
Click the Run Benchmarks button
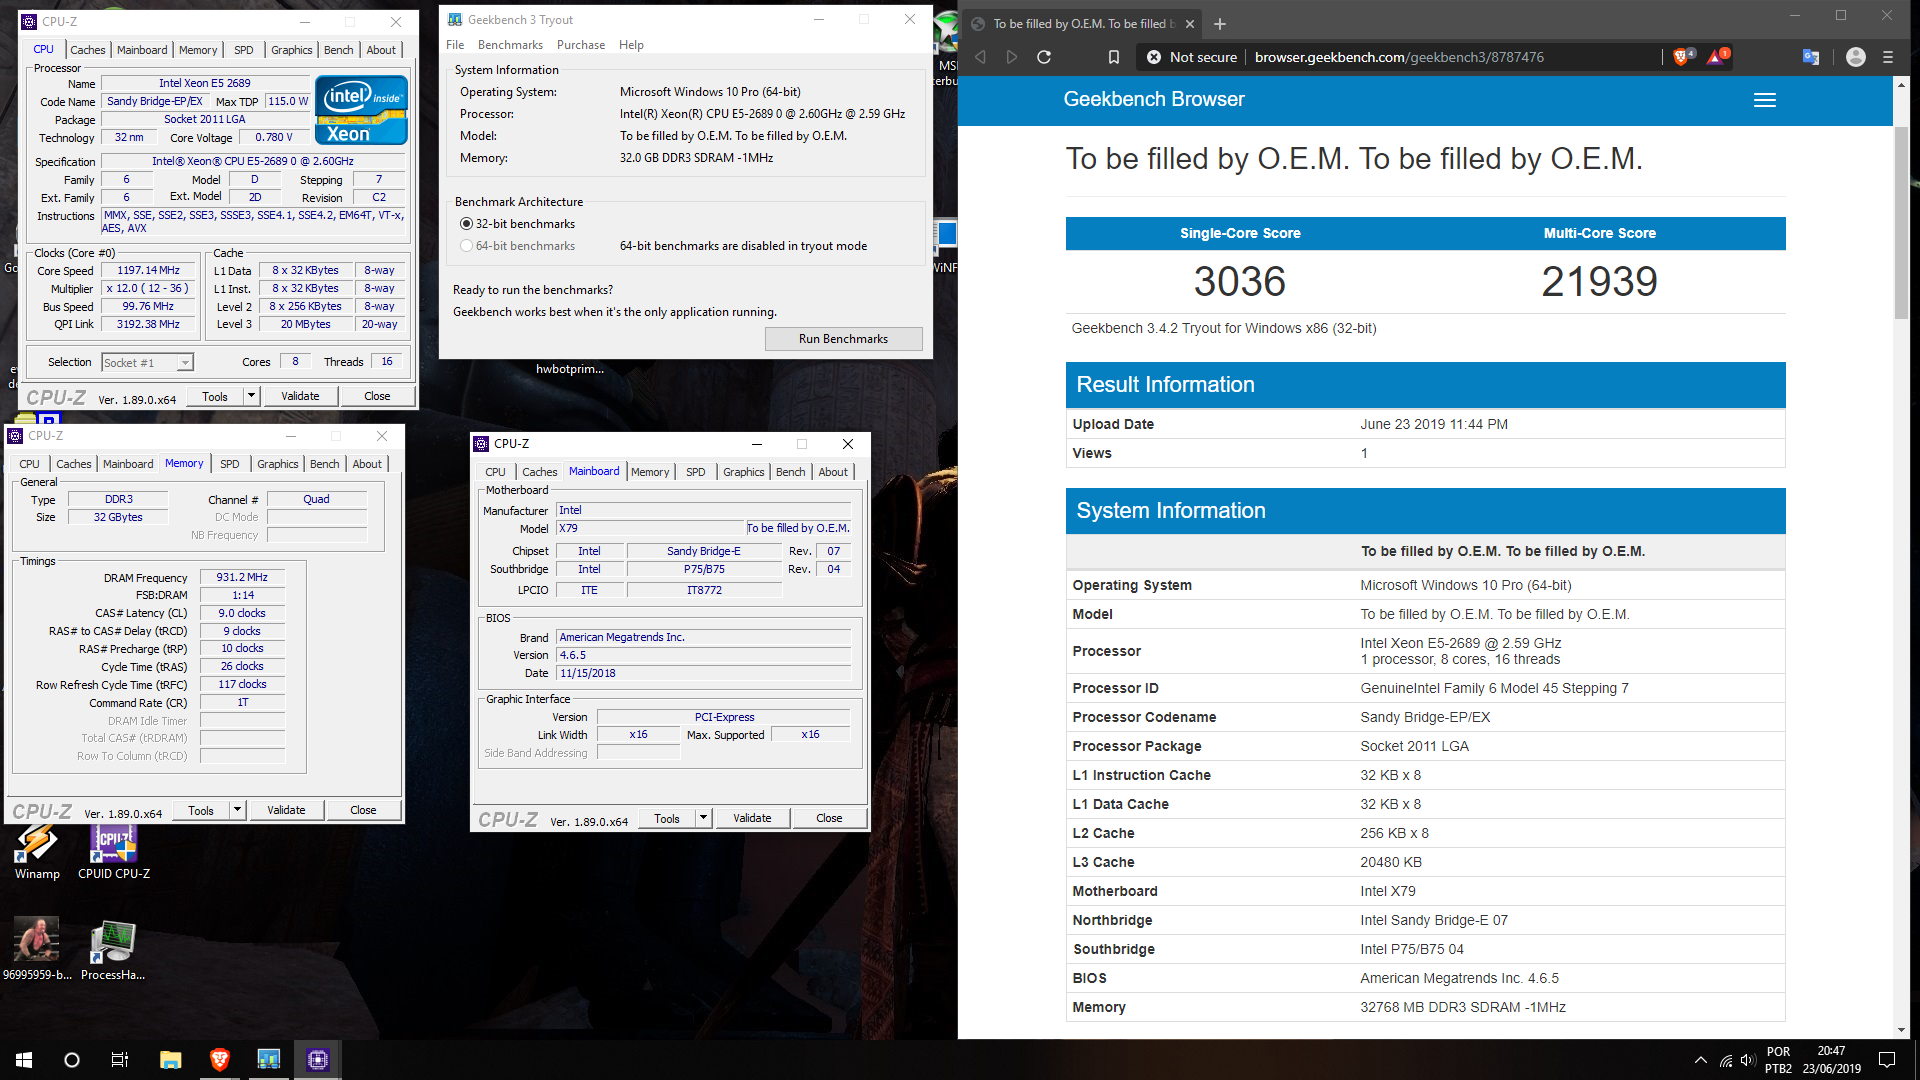pyautogui.click(x=843, y=339)
